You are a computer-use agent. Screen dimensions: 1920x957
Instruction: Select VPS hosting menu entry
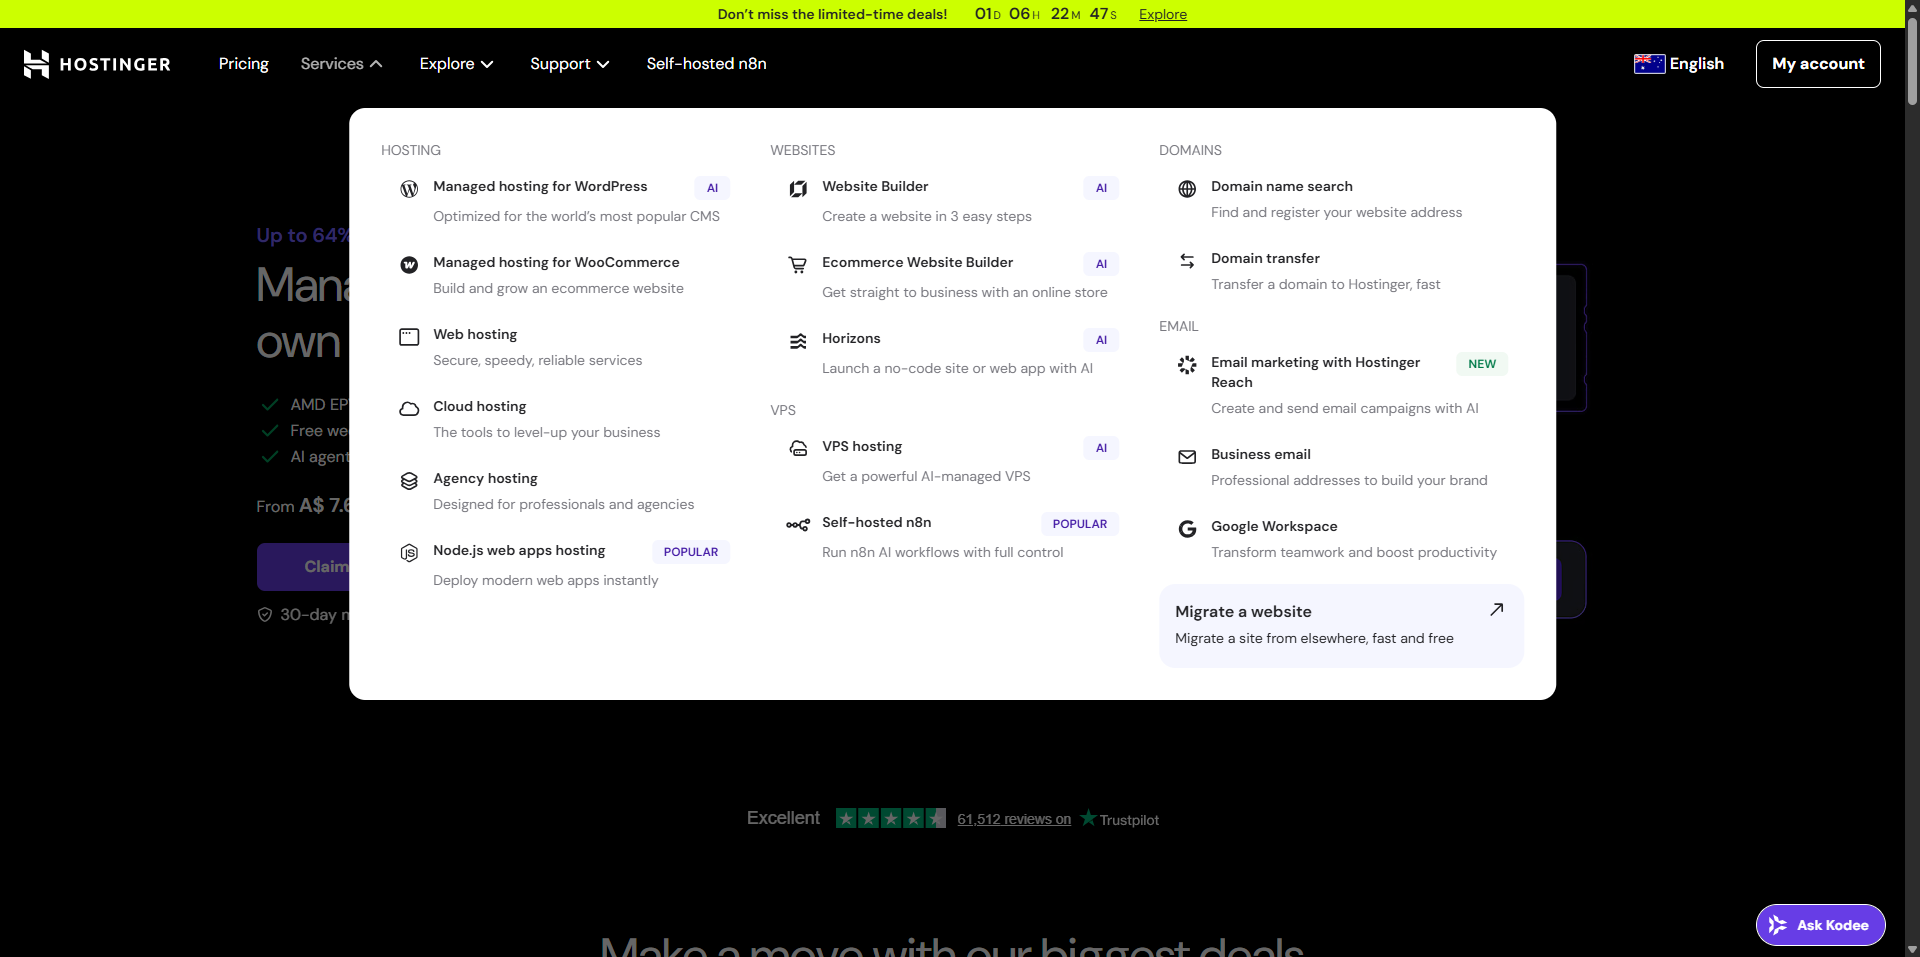click(953, 461)
